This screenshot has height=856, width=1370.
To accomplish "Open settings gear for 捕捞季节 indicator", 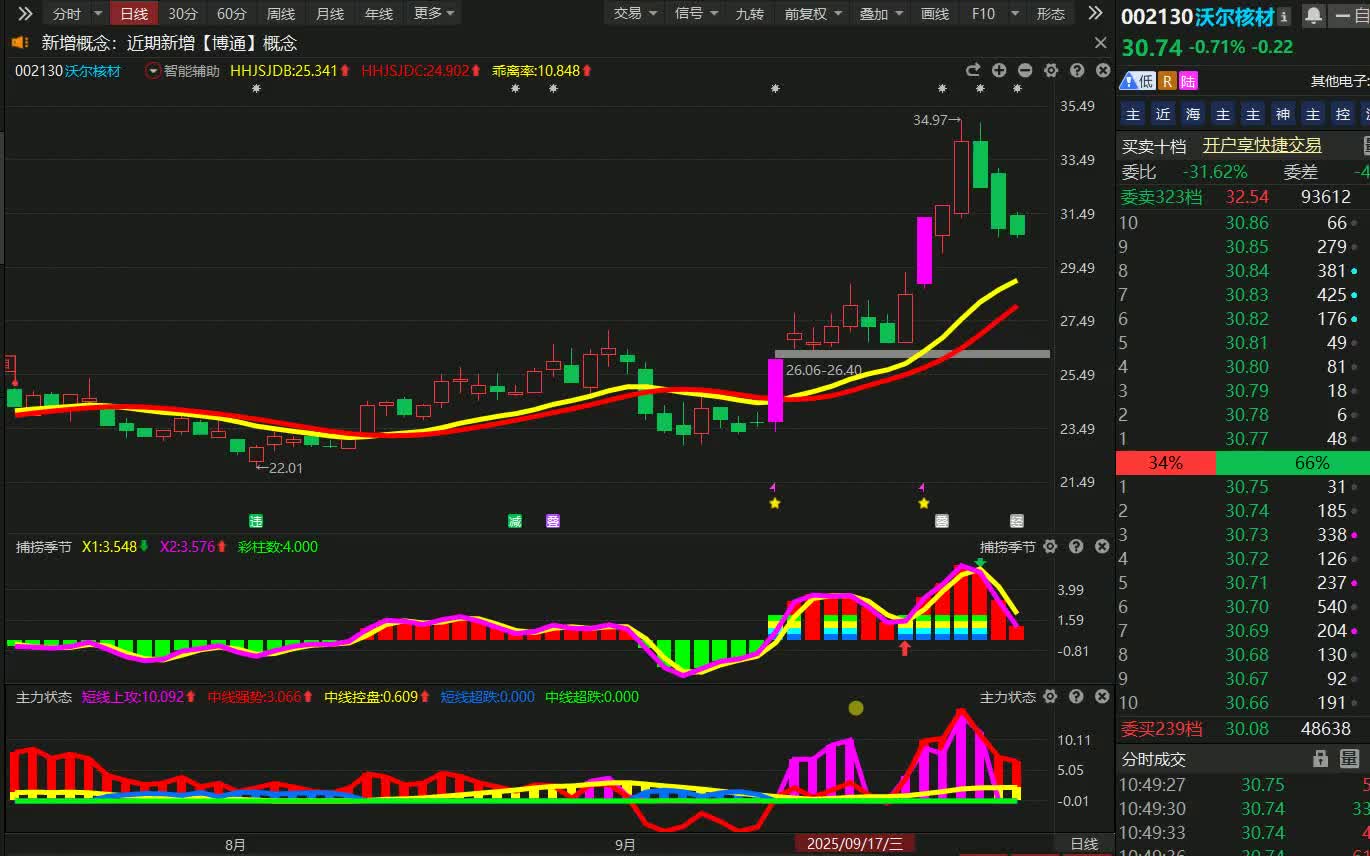I will click(1050, 547).
